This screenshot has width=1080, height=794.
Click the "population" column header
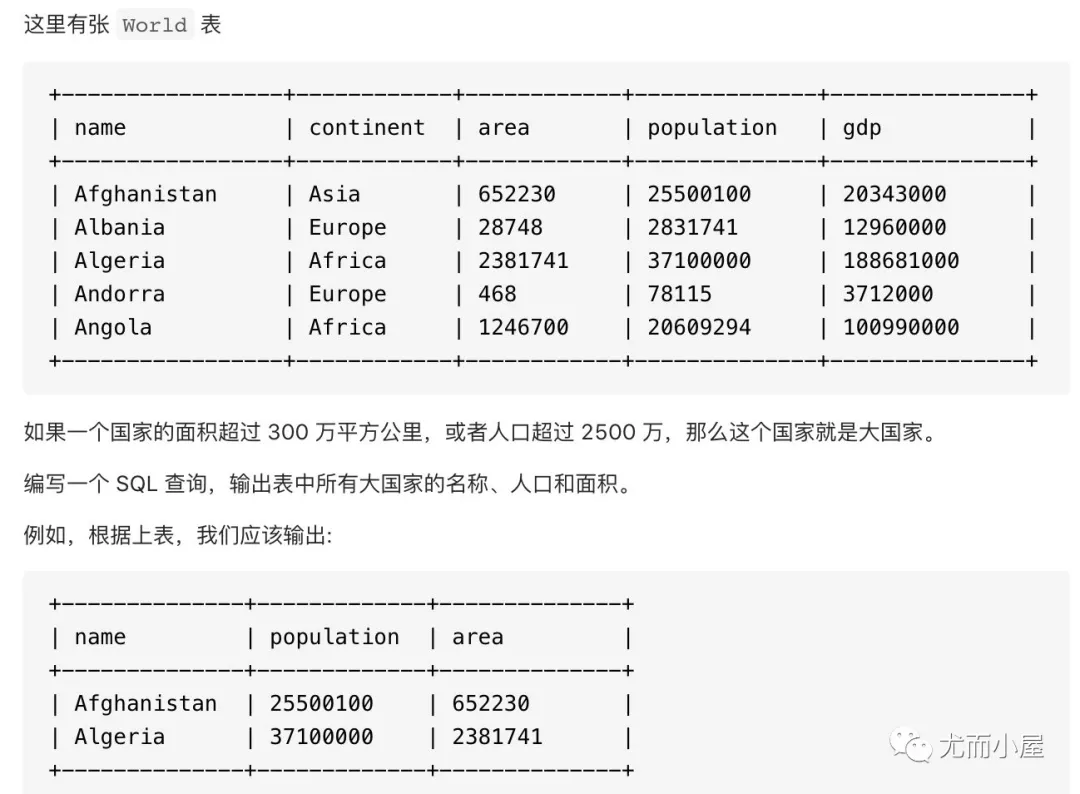point(711,127)
